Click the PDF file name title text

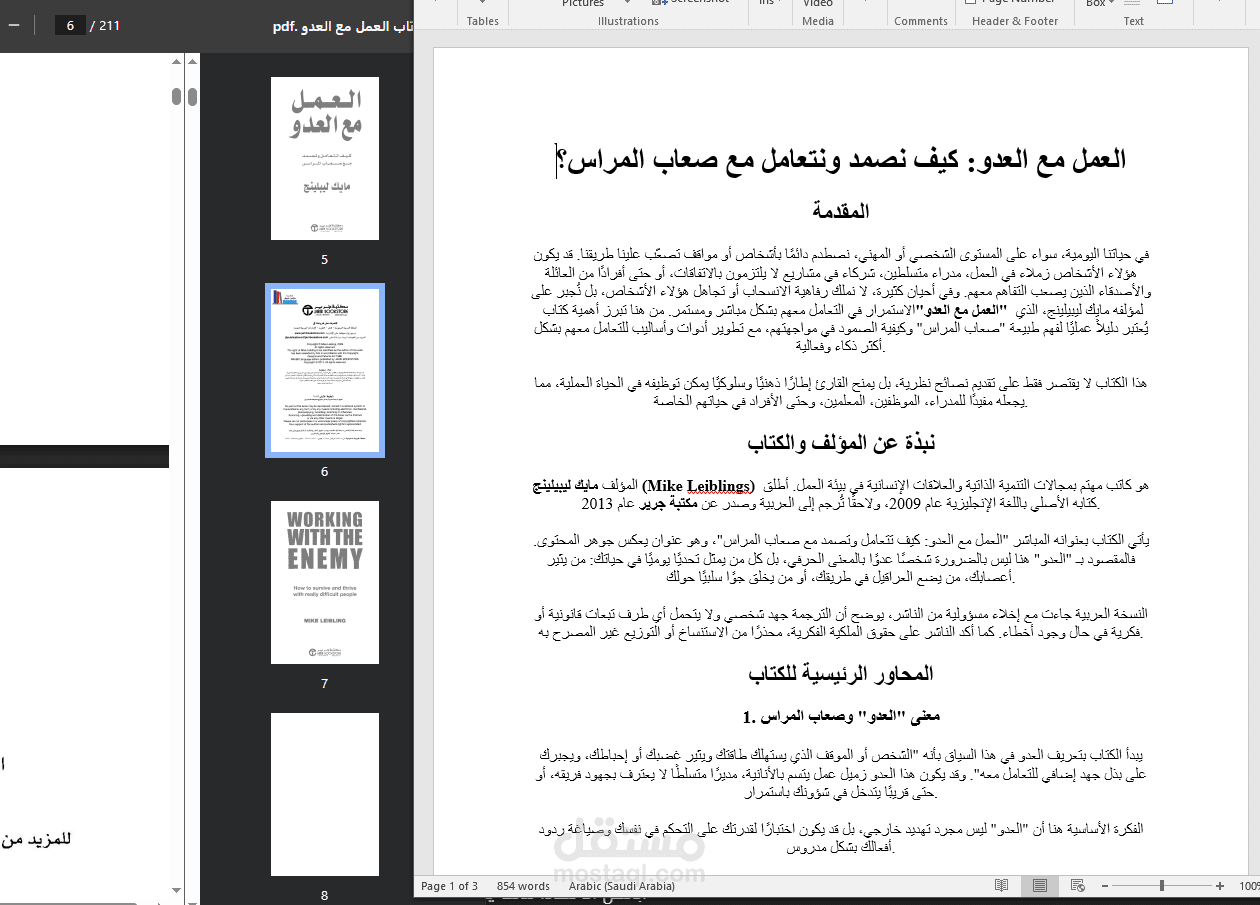click(343, 27)
